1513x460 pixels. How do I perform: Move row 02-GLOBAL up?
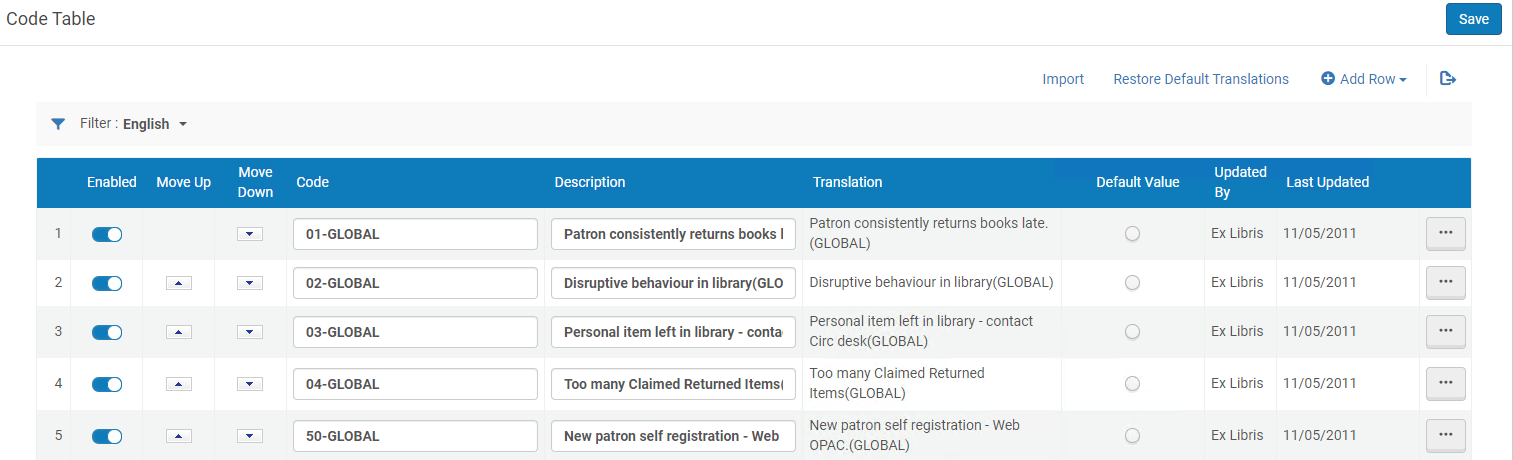tap(178, 283)
